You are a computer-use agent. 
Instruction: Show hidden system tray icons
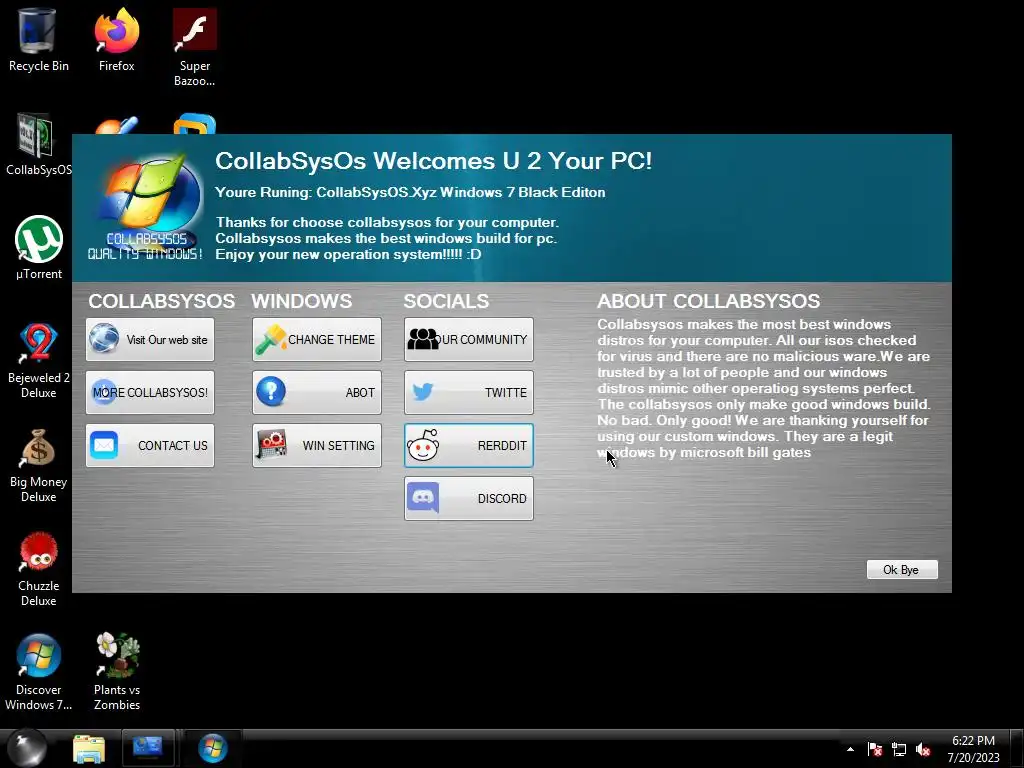[850, 749]
